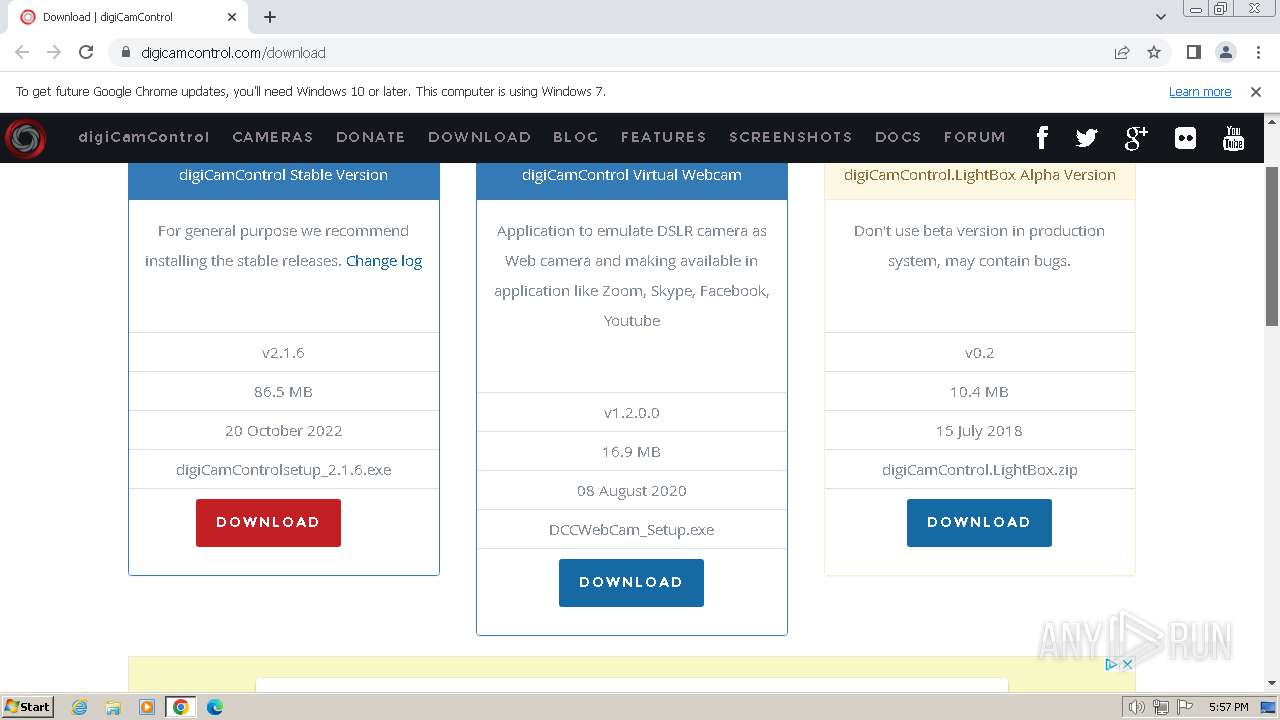Click the taskbar clock showing 5:57 PM
1280x720 pixels.
[1228, 707]
